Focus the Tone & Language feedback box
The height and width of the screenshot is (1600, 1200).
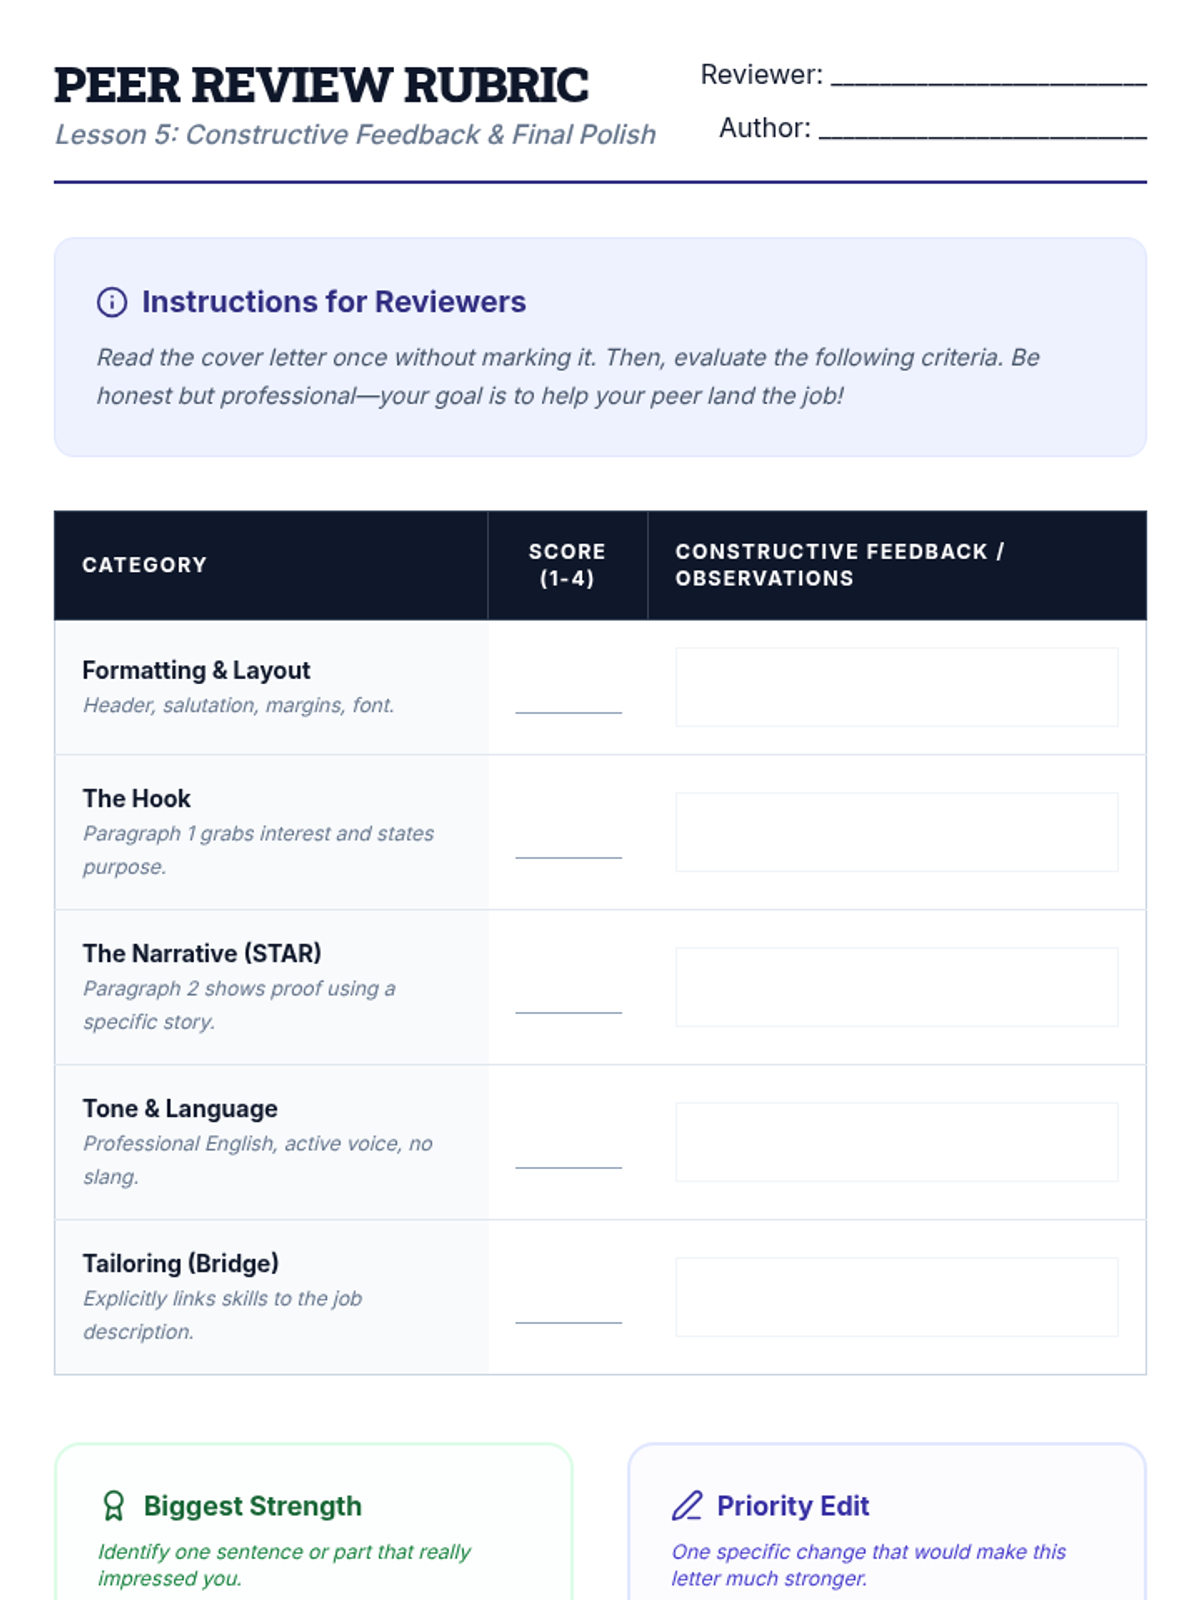(x=896, y=1142)
